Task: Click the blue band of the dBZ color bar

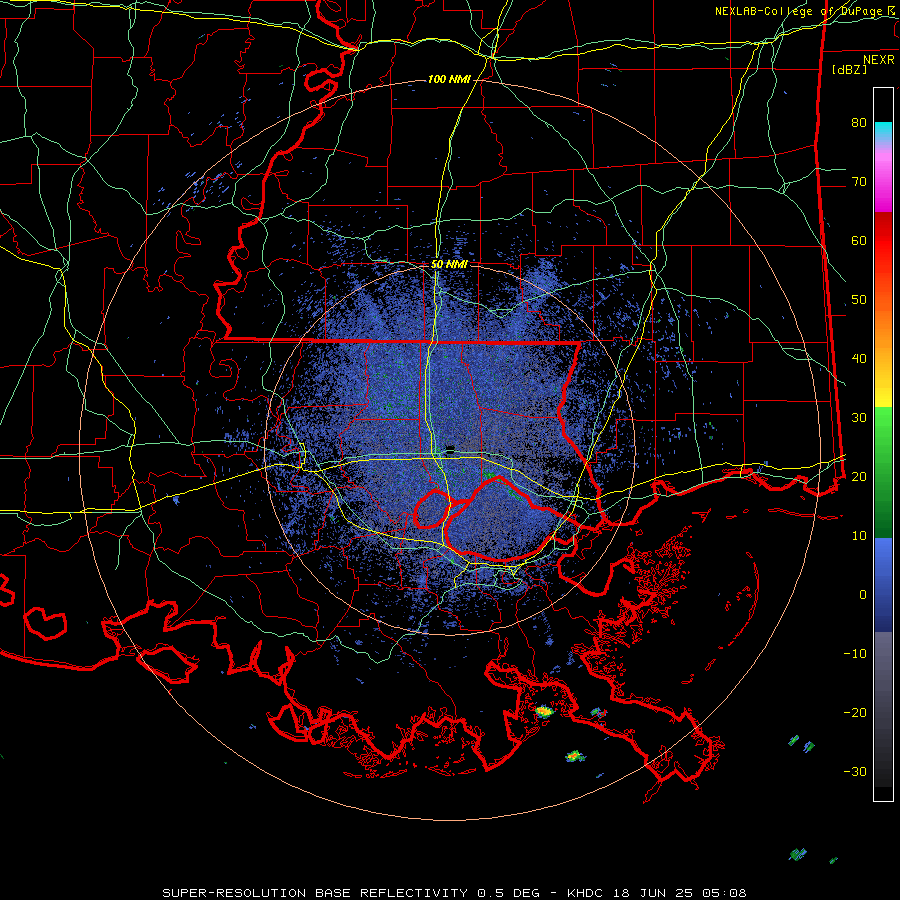Action: point(883,585)
